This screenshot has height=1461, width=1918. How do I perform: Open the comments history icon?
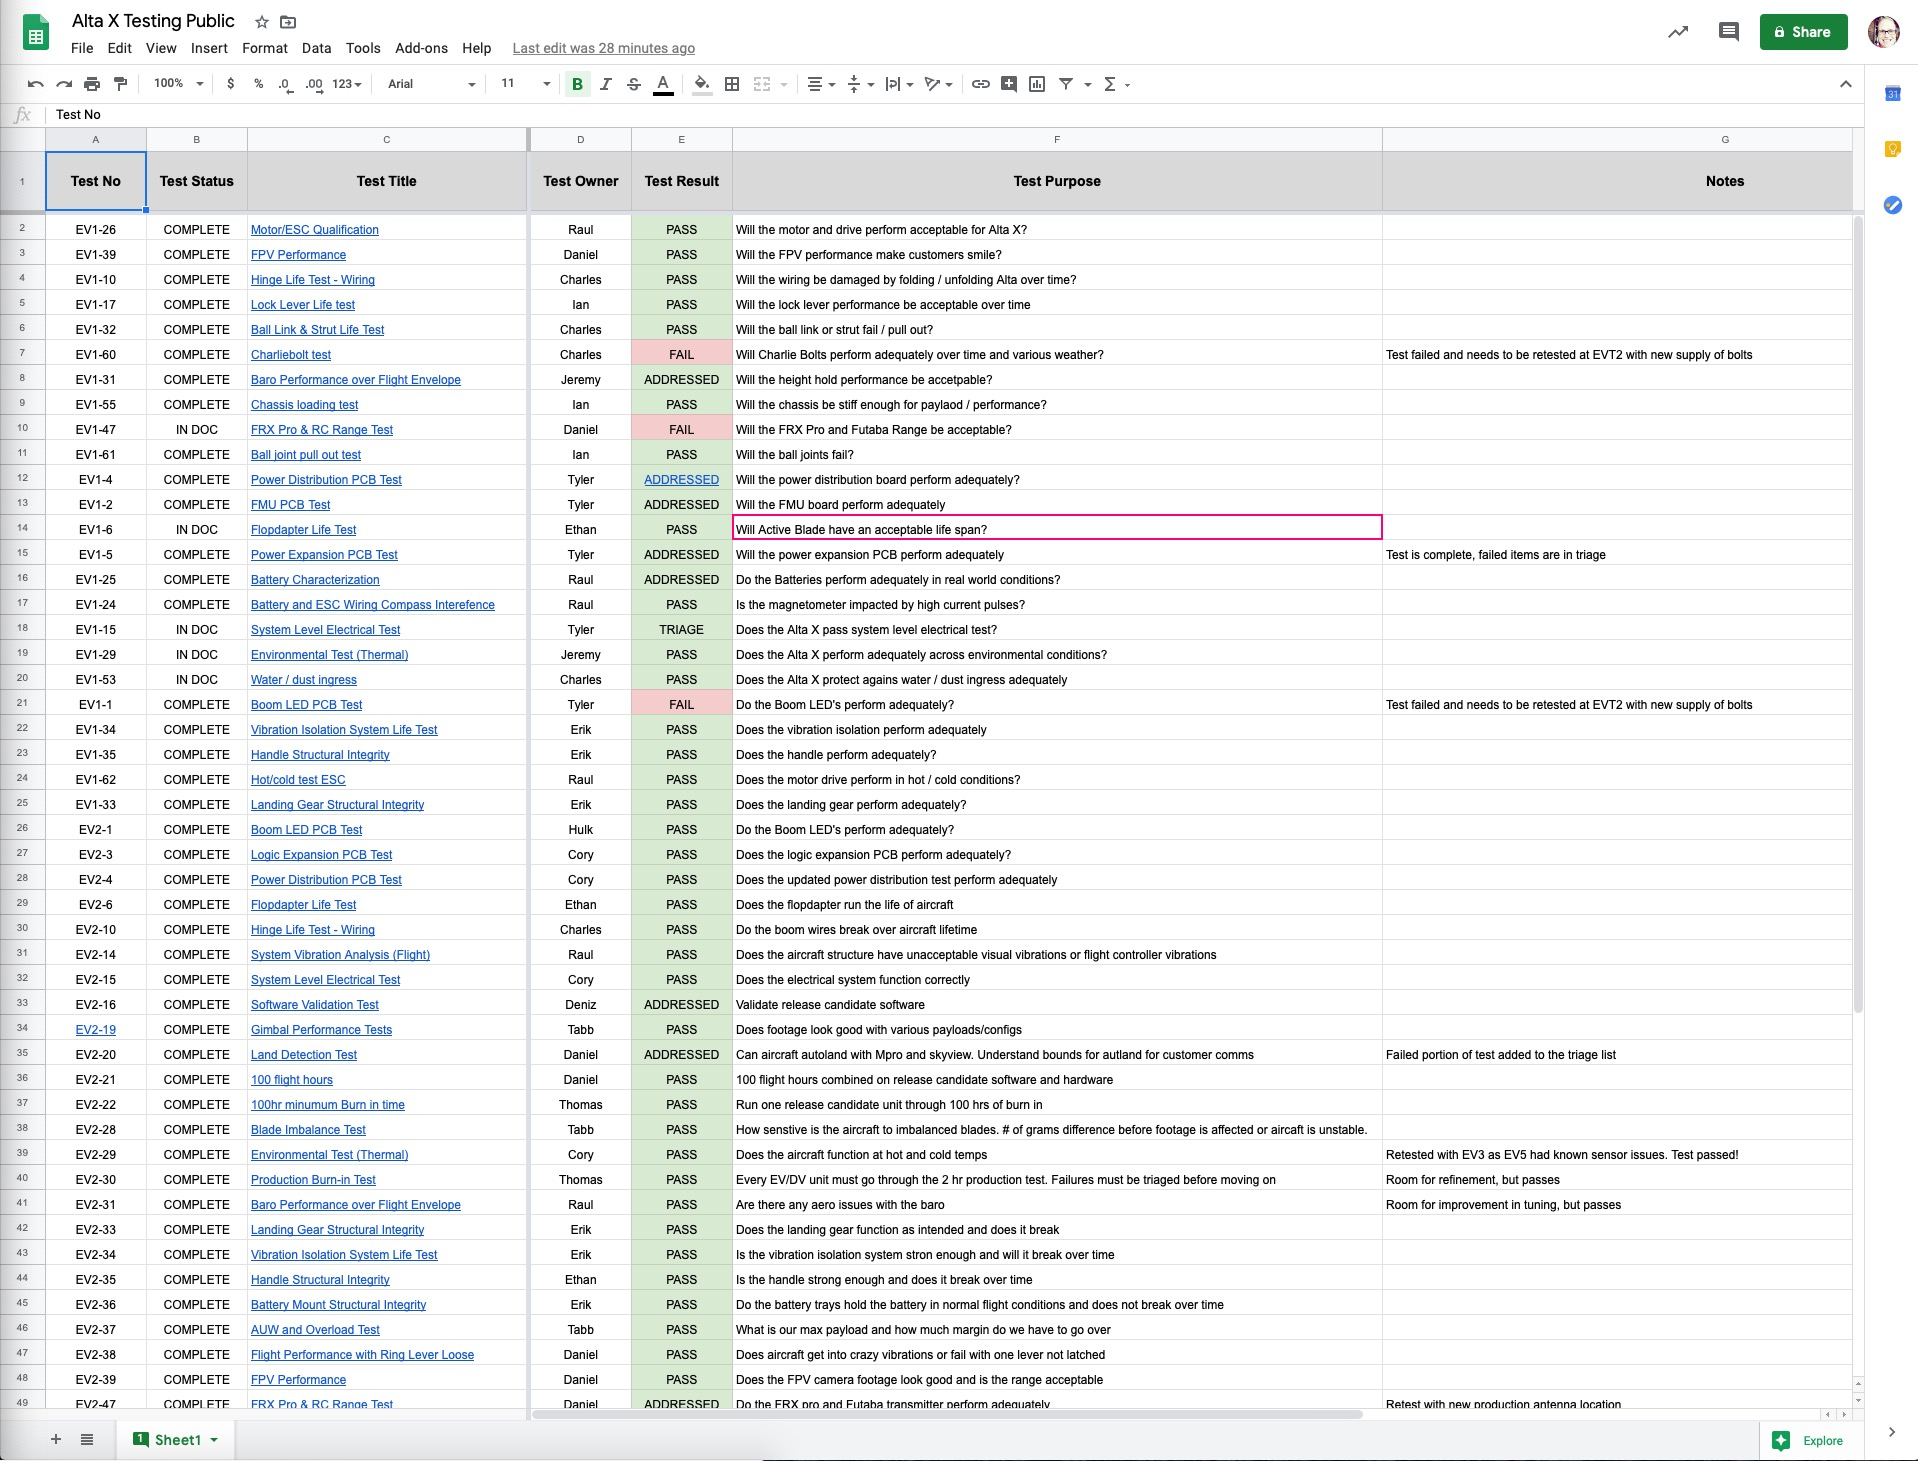point(1728,32)
